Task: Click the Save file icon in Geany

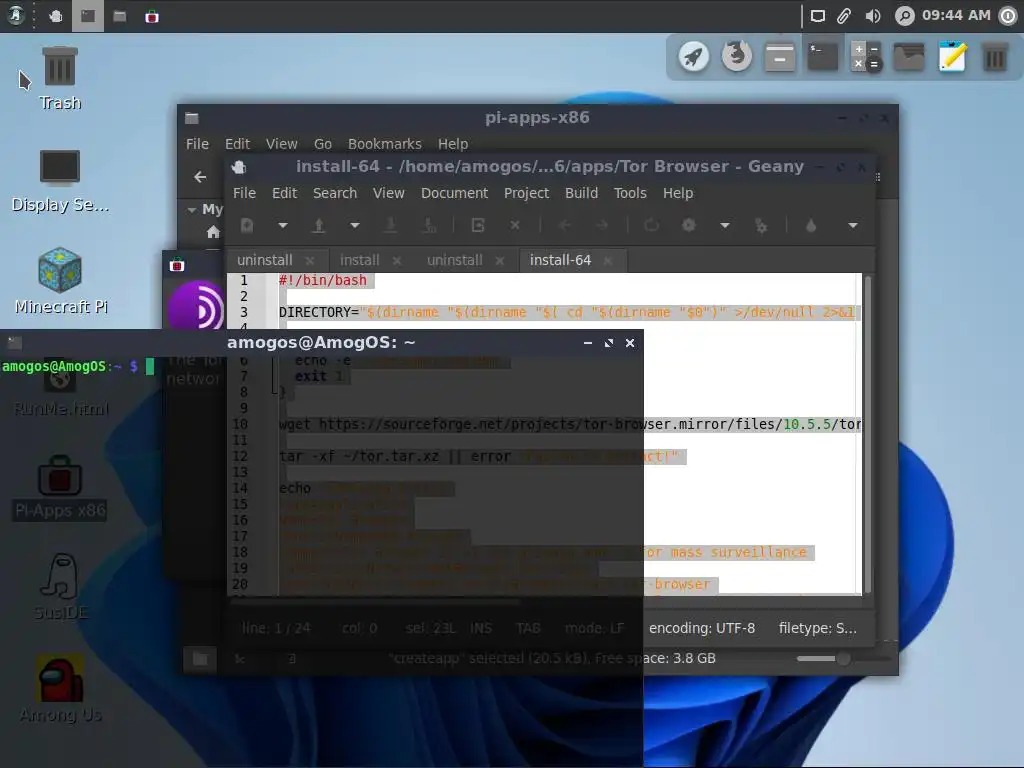Action: (391, 225)
